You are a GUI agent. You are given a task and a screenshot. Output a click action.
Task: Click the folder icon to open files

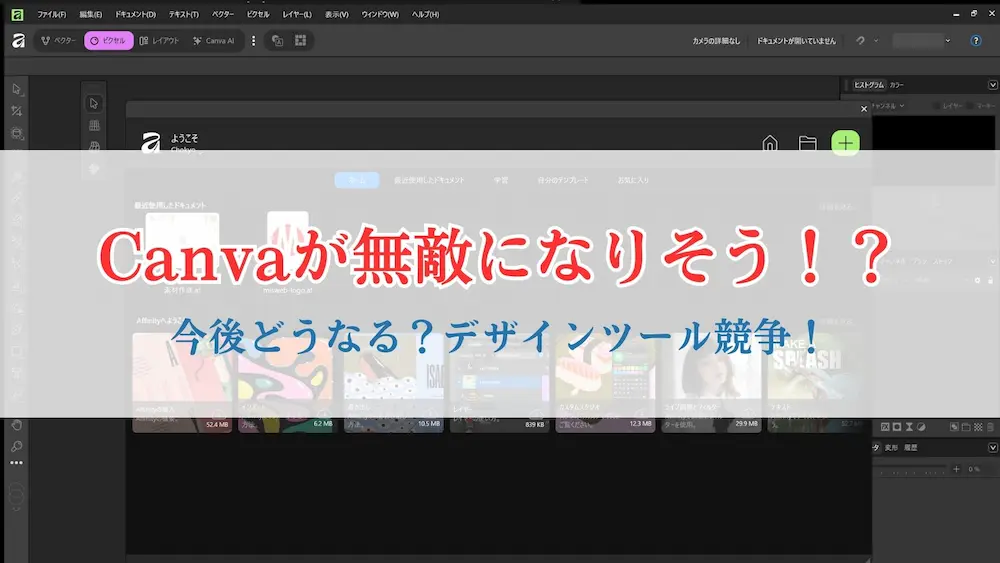(807, 143)
